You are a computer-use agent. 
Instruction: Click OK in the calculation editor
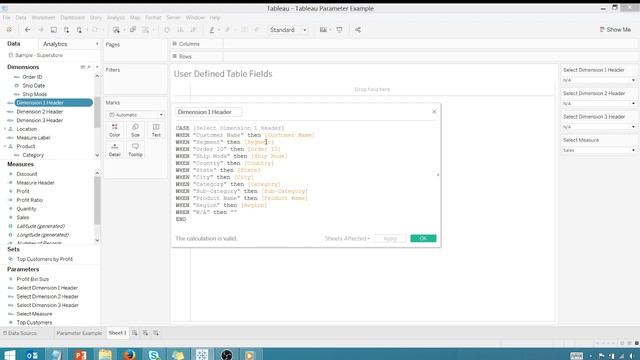coord(423,238)
